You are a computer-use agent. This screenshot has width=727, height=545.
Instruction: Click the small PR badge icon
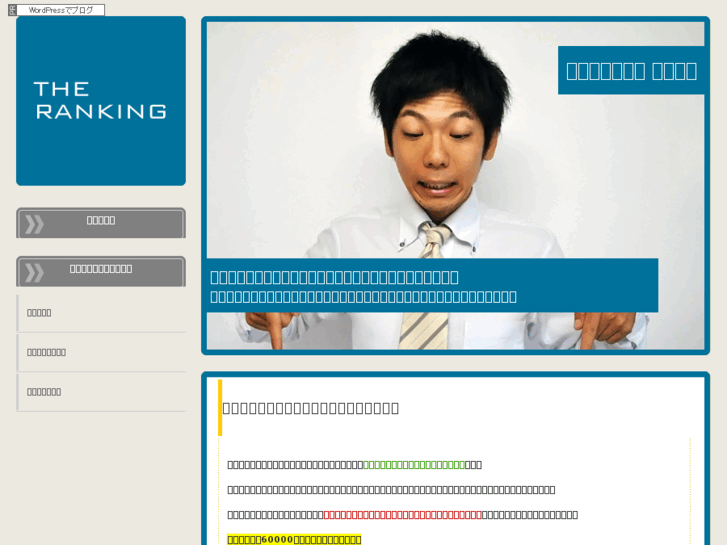(x=13, y=10)
